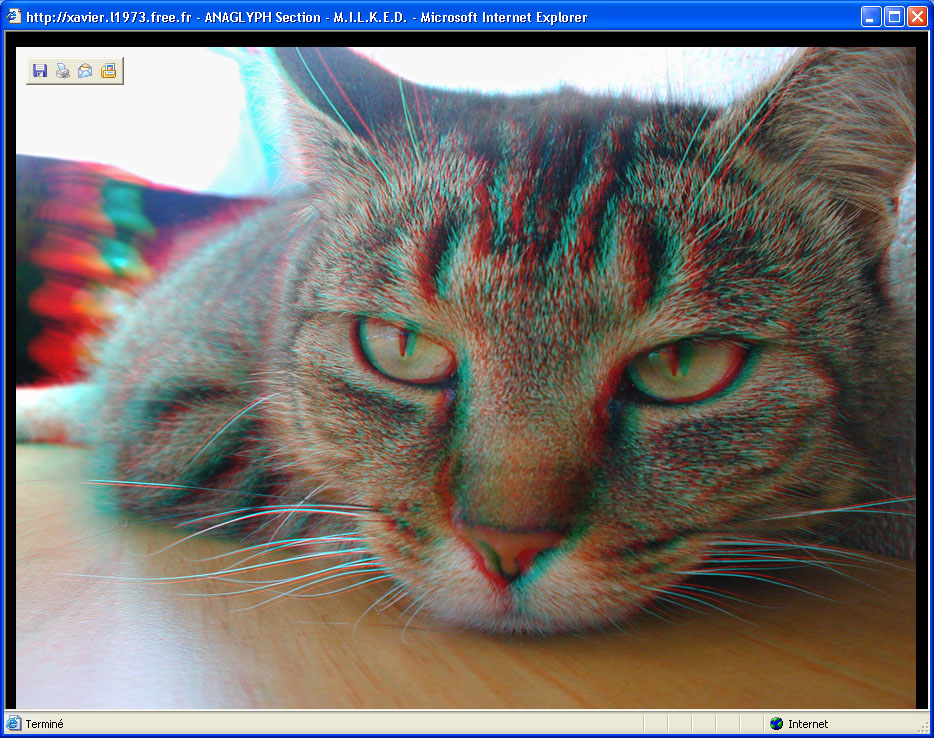Click the anaglyph cat photo
This screenshot has width=934, height=738.
coord(466,378)
